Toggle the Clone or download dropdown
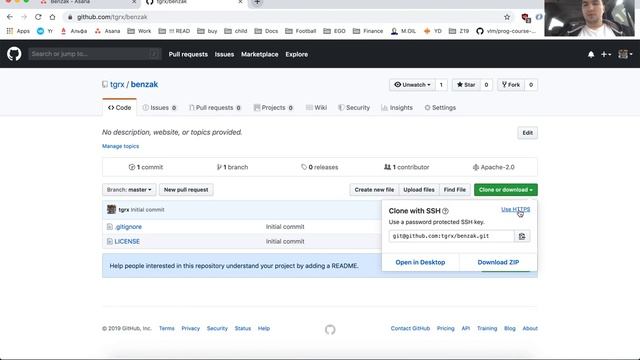The width and height of the screenshot is (640, 360). click(x=506, y=190)
